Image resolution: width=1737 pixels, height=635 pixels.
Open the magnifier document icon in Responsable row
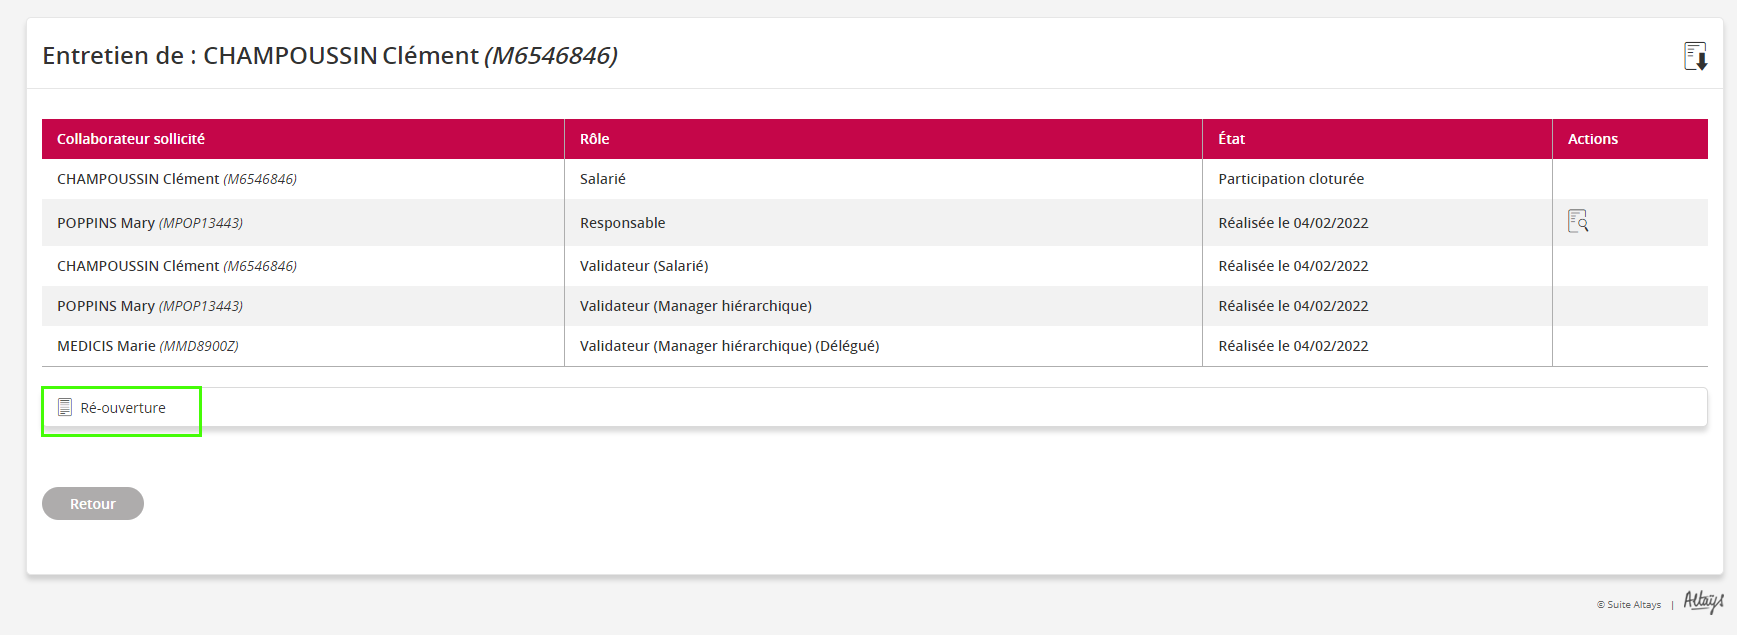coord(1578,221)
